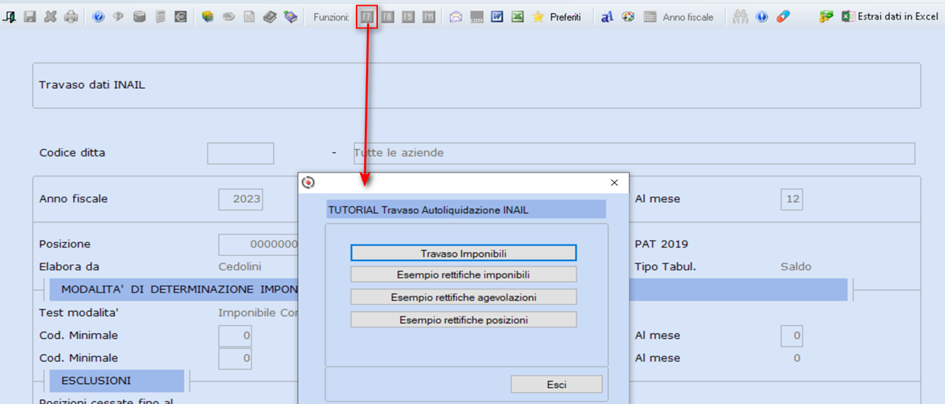This screenshot has width=945, height=404.
Task: Open help with blue question mark icon
Action: tap(98, 17)
